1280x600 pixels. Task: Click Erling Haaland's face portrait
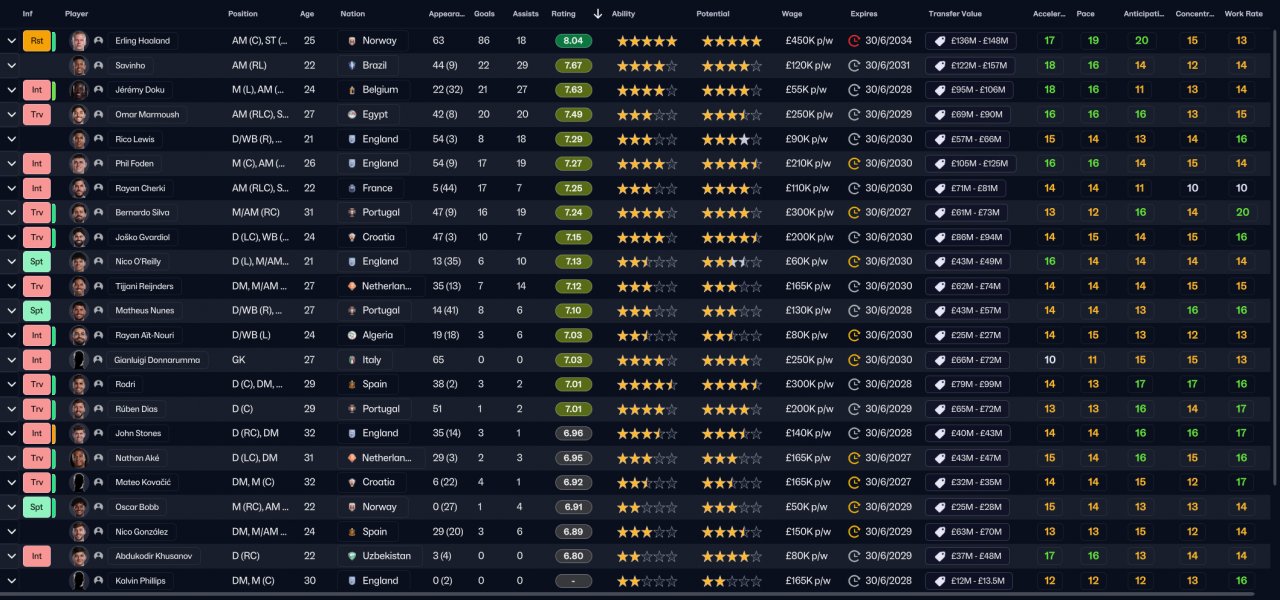pyautogui.click(x=79, y=41)
